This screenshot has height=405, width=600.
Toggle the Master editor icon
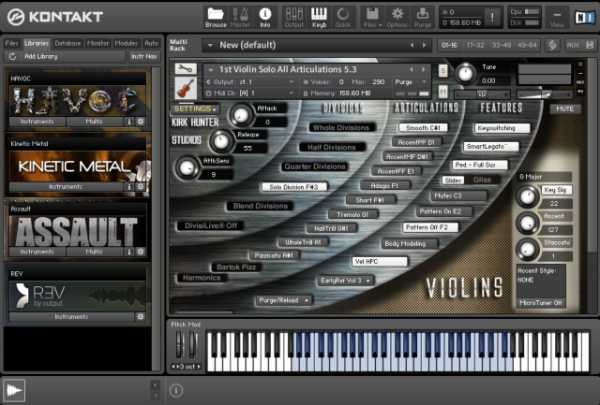[x=240, y=18]
